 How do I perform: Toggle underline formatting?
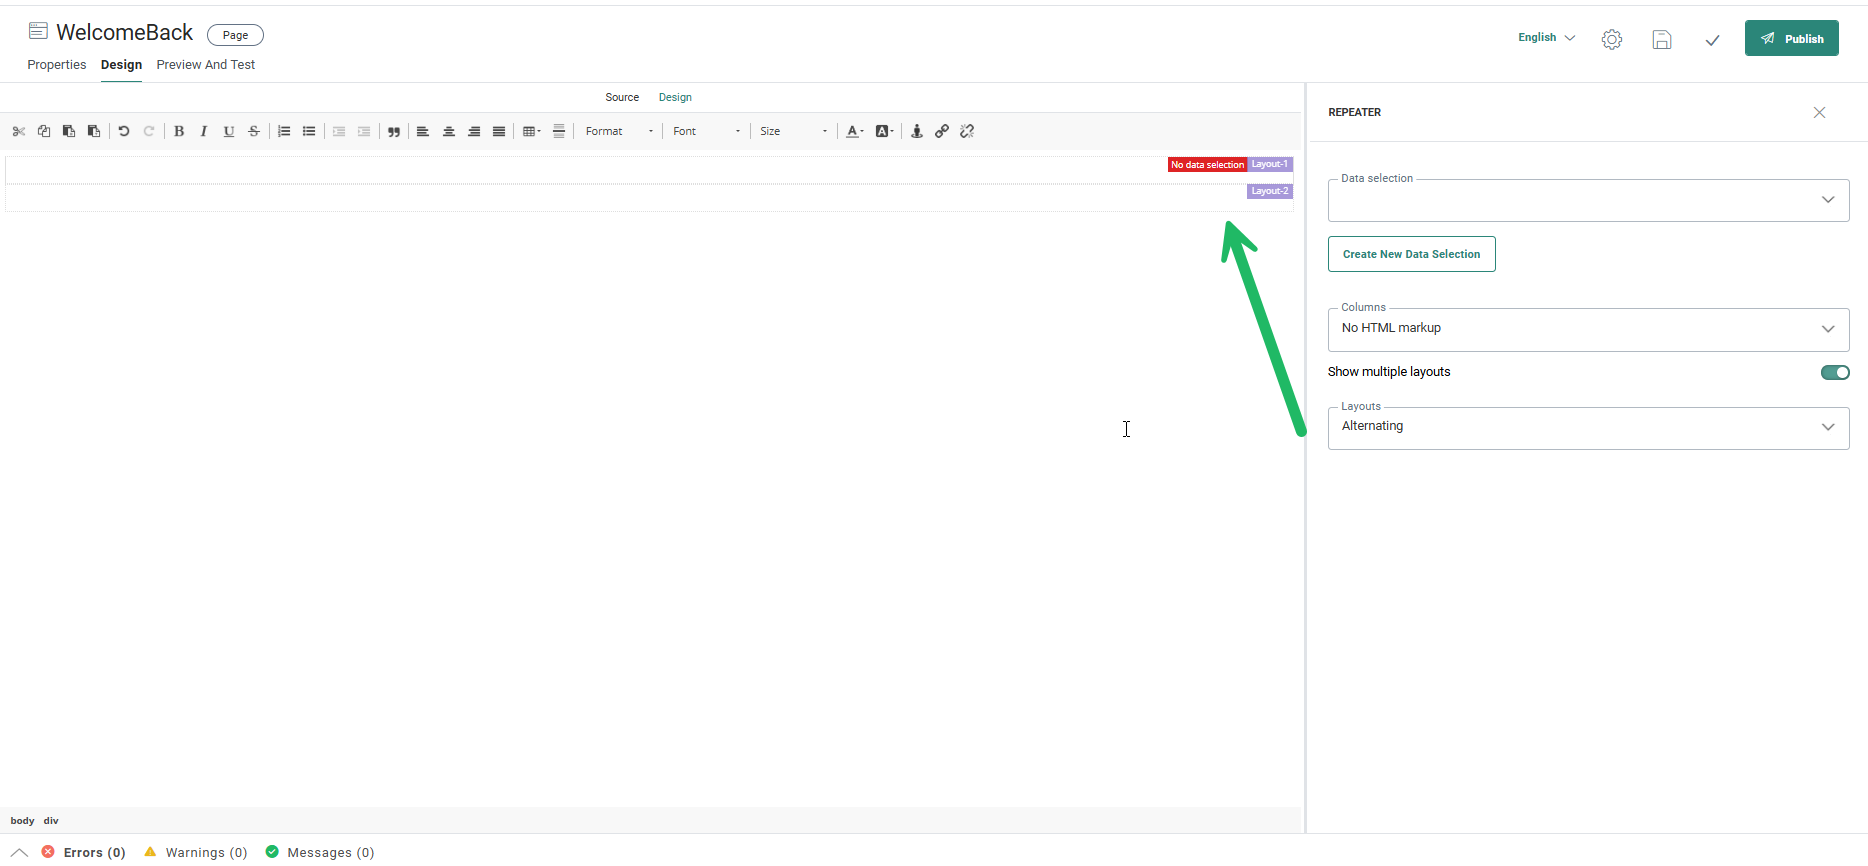tap(229, 131)
